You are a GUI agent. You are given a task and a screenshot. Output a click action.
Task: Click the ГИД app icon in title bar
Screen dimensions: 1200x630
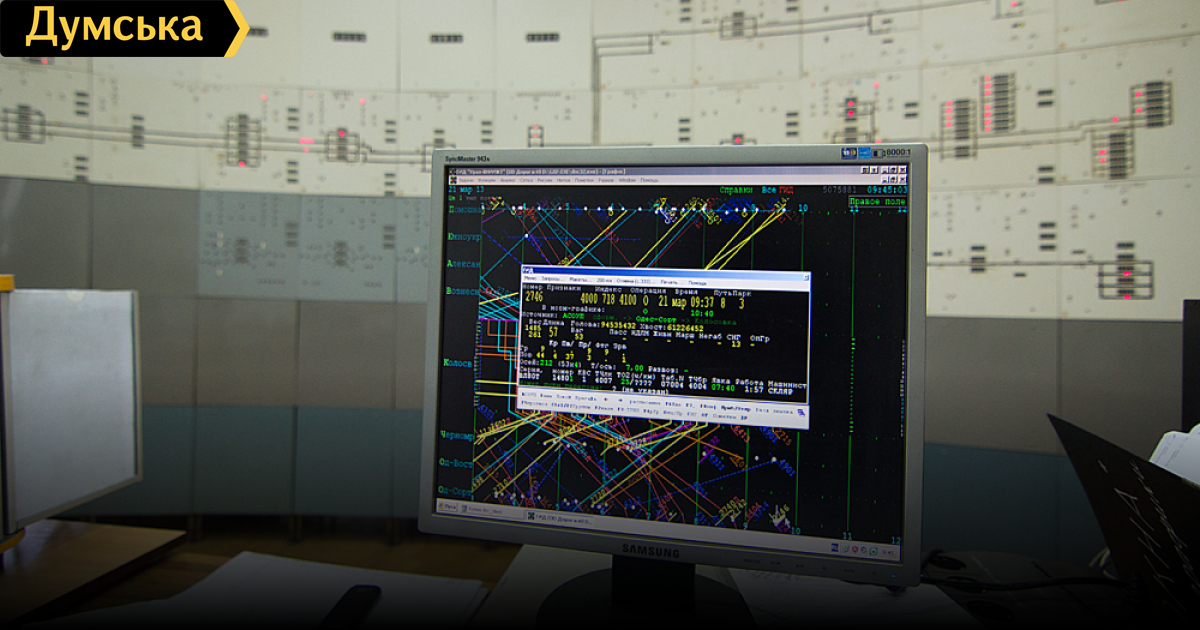pyautogui.click(x=453, y=171)
